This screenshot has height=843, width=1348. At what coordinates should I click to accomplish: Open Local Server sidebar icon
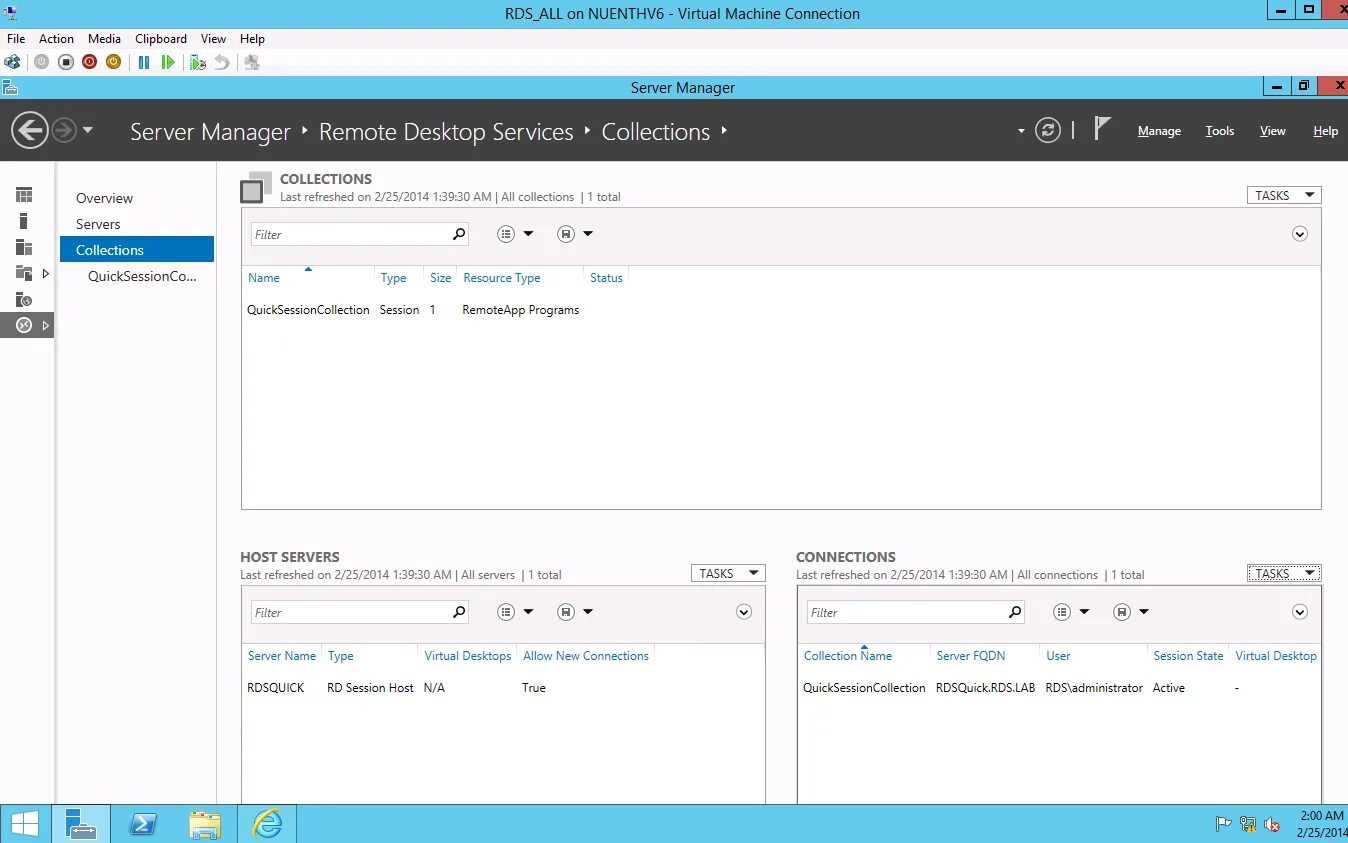point(24,221)
